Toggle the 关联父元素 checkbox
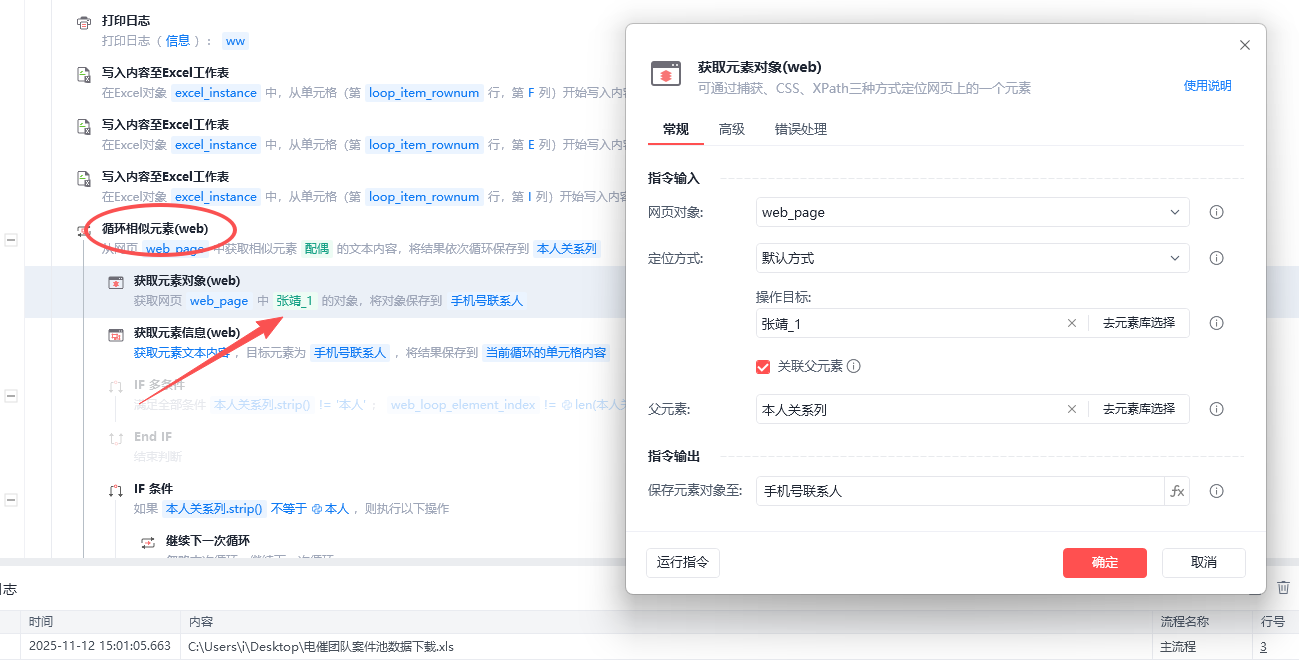Screen dimensions: 1299x660 coord(763,366)
